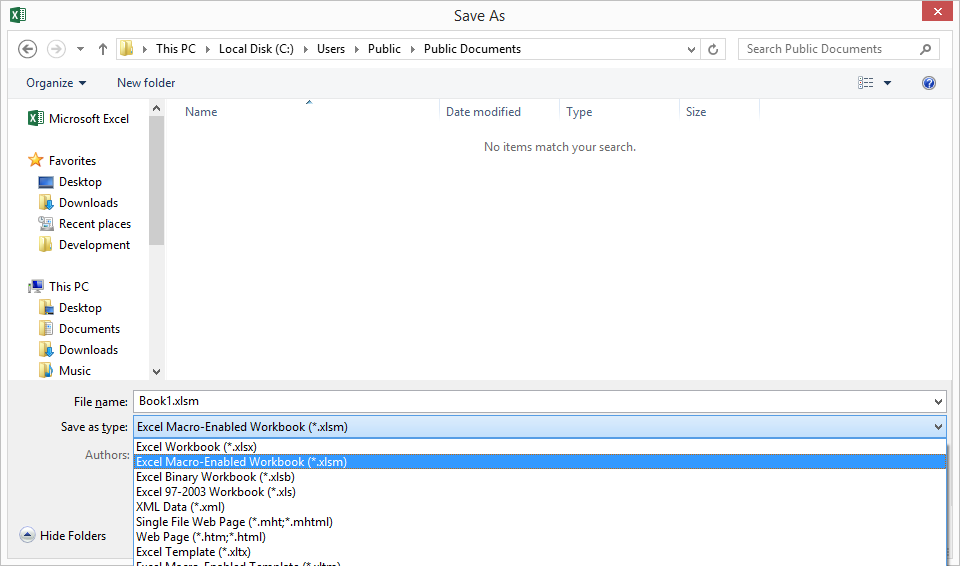Select Users in the address path
The height and width of the screenshot is (567, 961).
331,49
